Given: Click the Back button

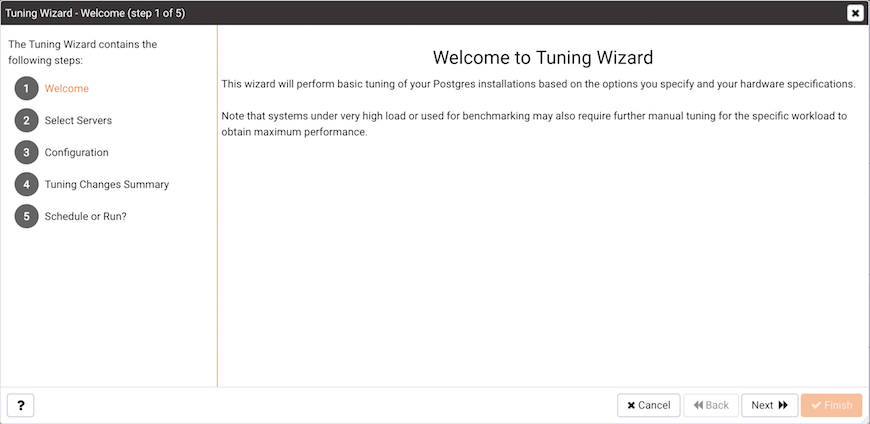Looking at the screenshot, I should [x=711, y=405].
